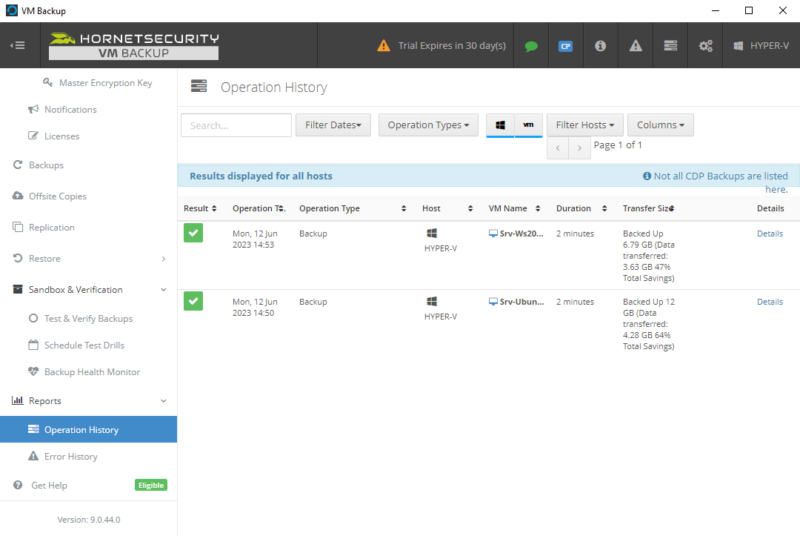
Task: Open the Columns dropdown
Action: (660, 125)
